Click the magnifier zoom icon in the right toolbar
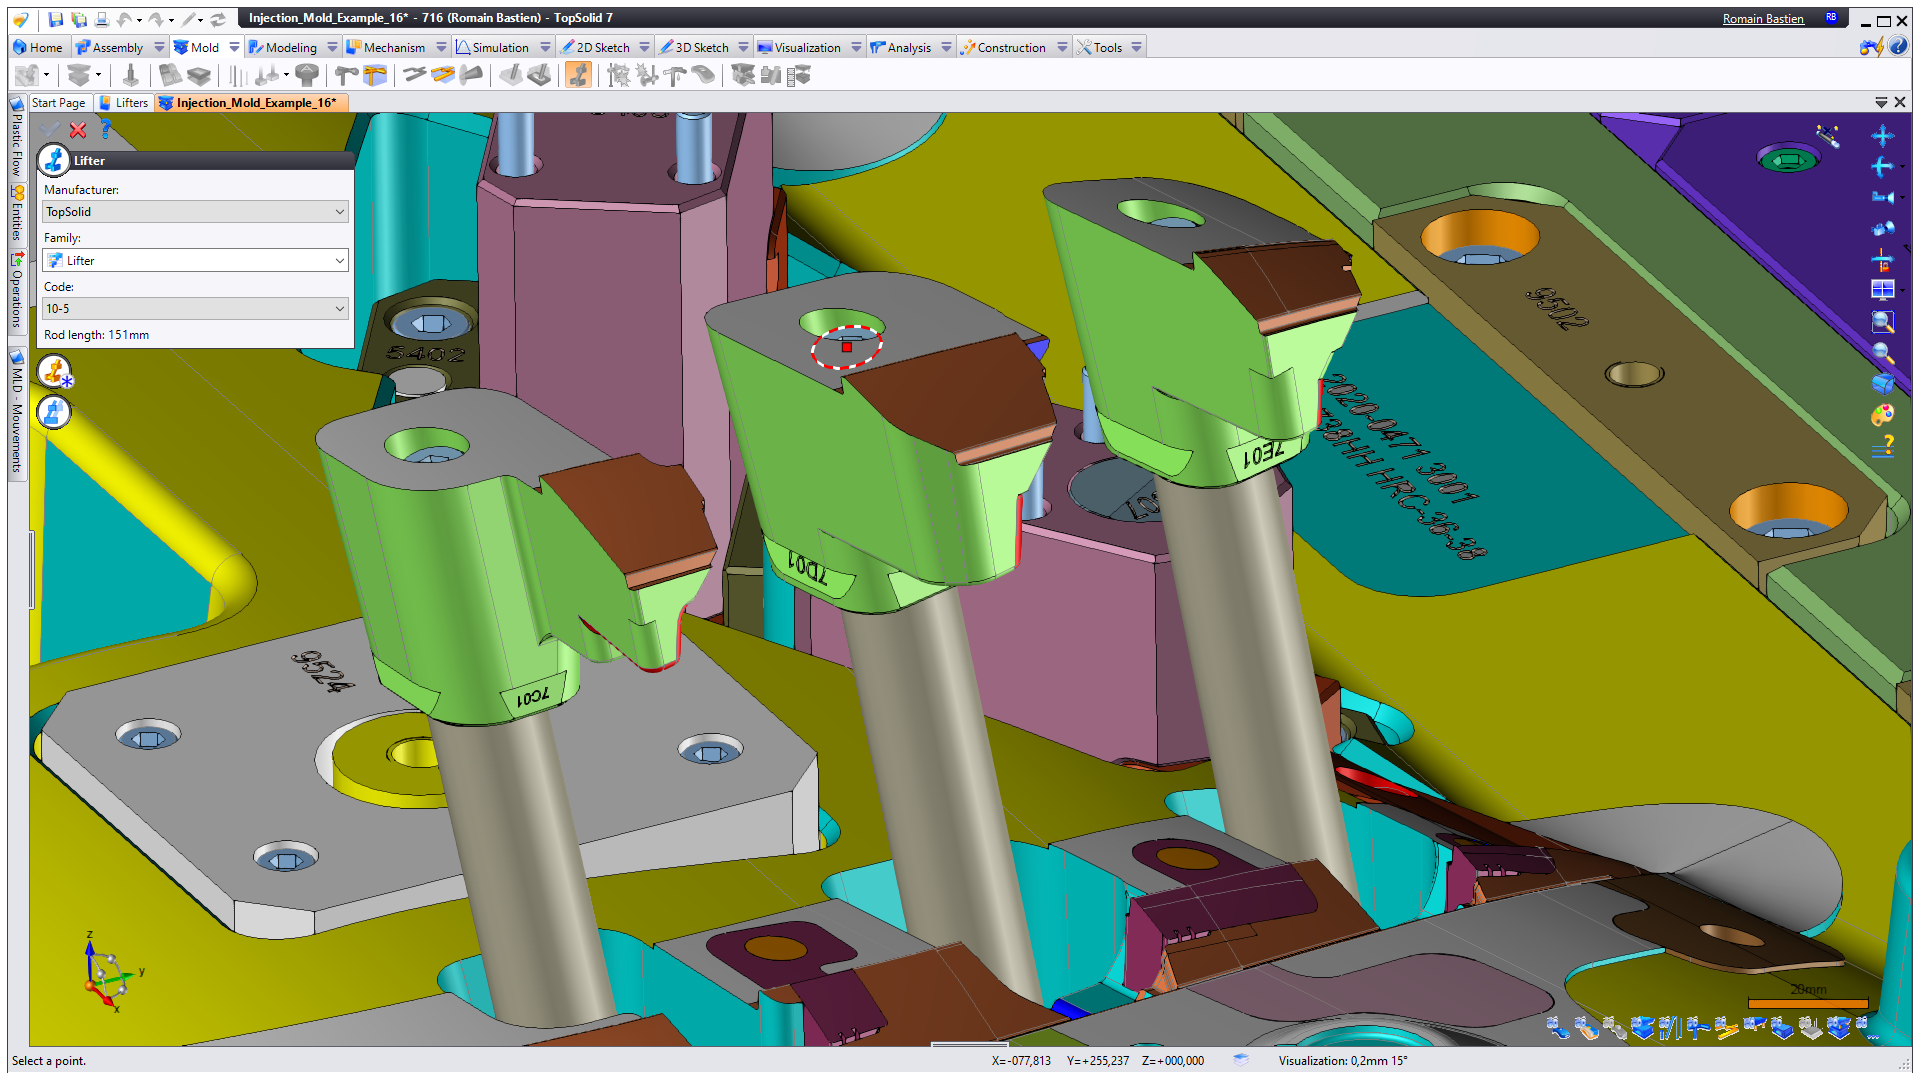The height and width of the screenshot is (1080, 1920). pos(1882,353)
